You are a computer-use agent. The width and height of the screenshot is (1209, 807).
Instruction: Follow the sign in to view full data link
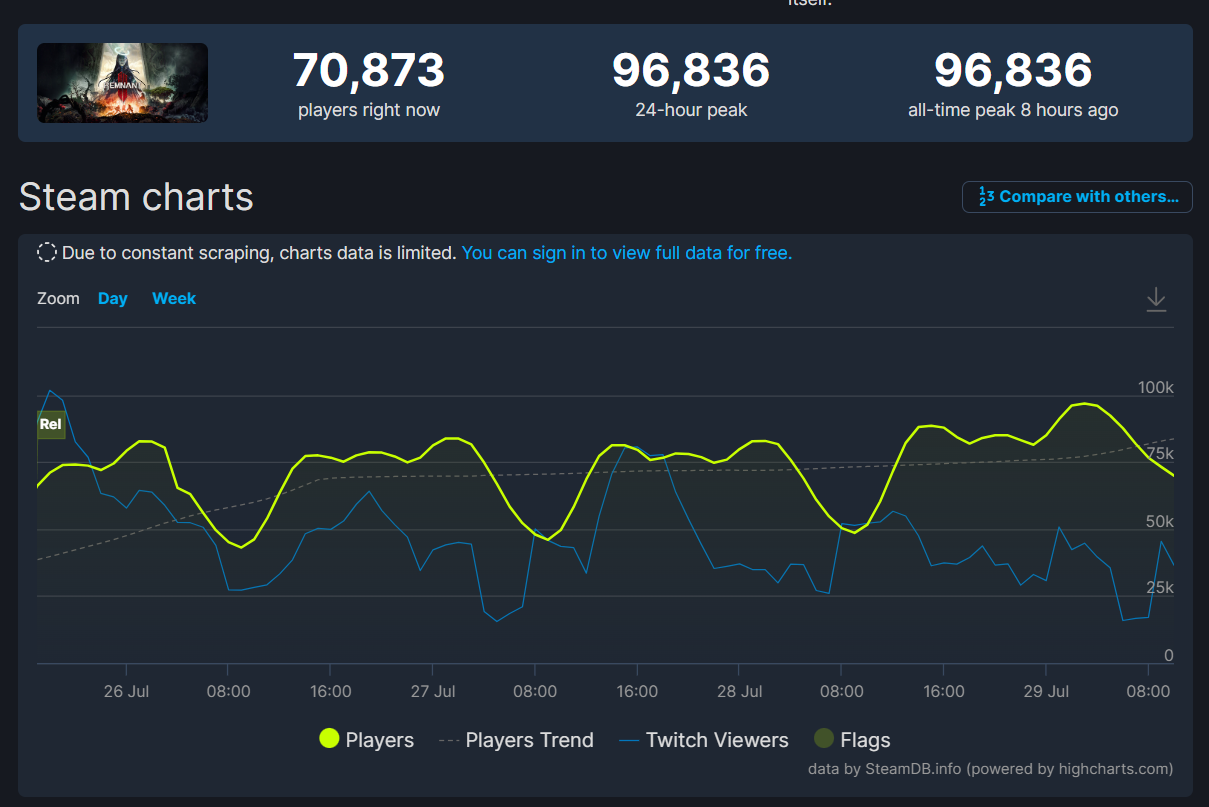tap(626, 253)
